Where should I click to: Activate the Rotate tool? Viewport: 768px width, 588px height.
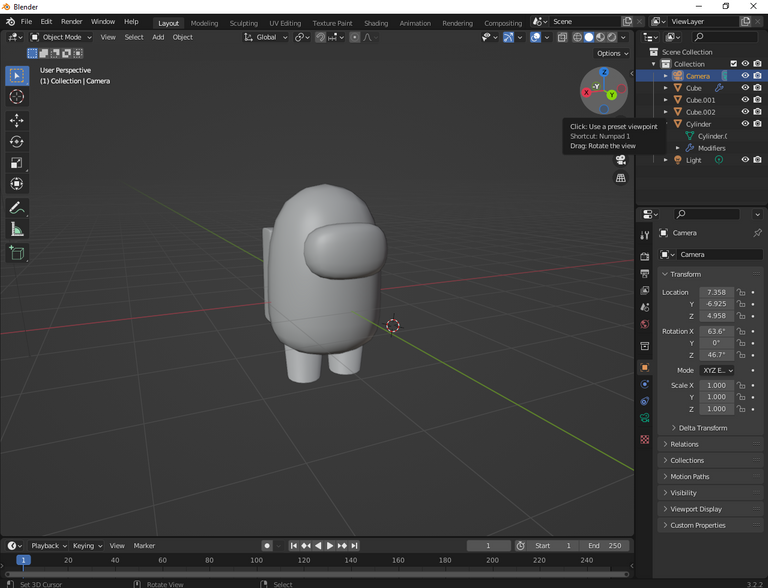pyautogui.click(x=17, y=142)
